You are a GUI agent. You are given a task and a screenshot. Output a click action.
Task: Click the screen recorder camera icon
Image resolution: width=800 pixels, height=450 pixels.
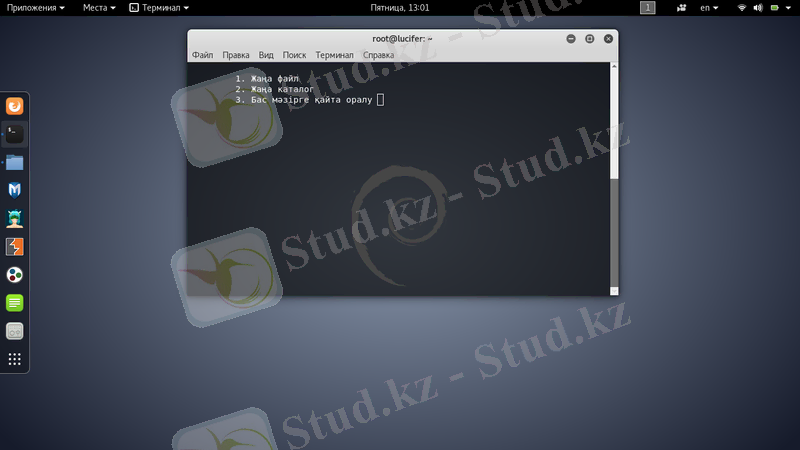681,8
